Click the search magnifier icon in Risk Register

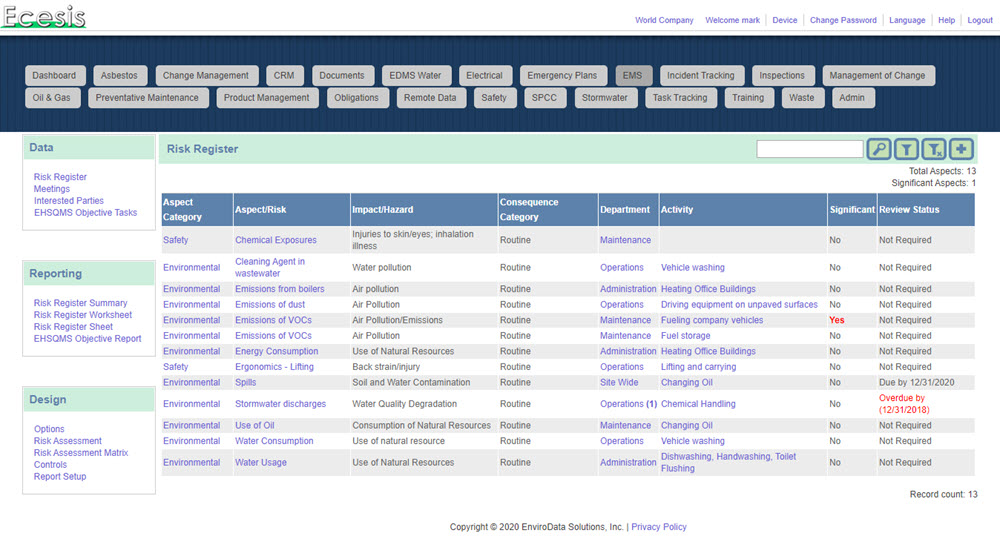click(878, 149)
